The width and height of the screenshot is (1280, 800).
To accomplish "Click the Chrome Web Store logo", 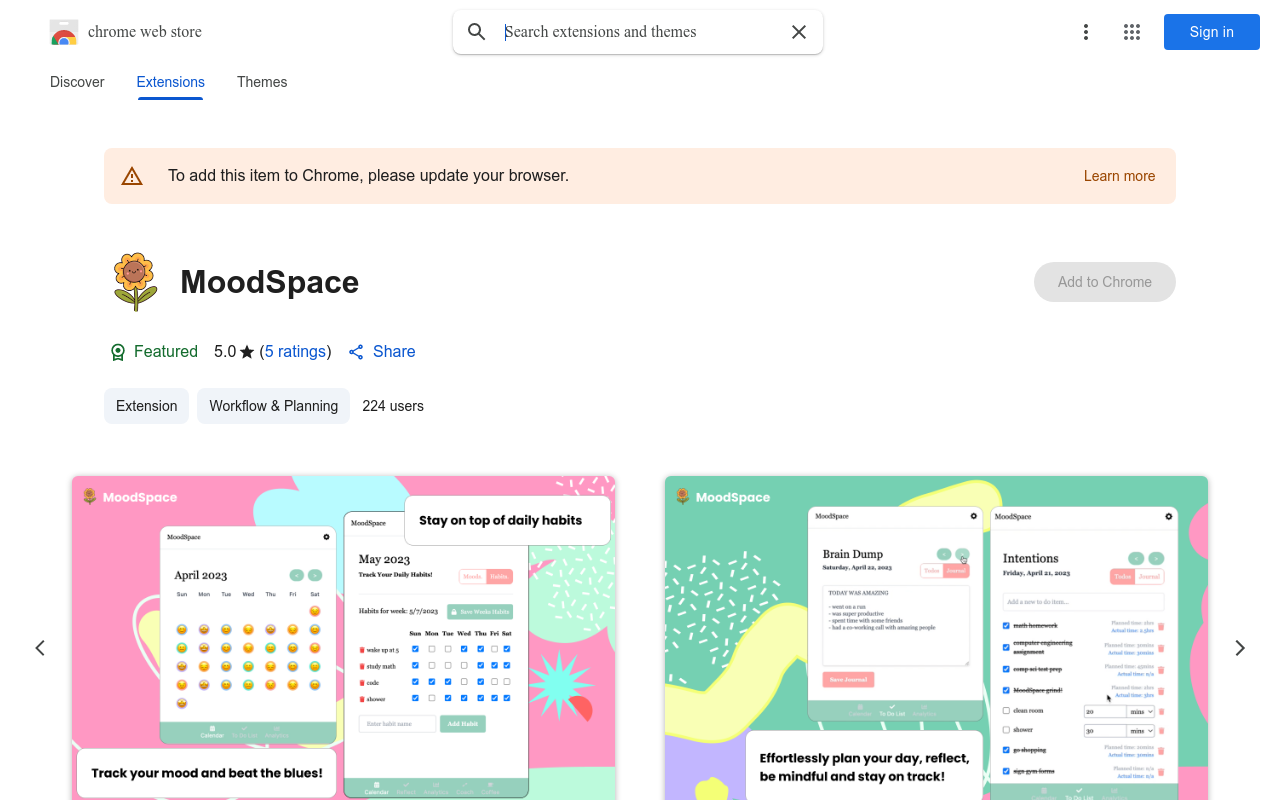I will [64, 32].
